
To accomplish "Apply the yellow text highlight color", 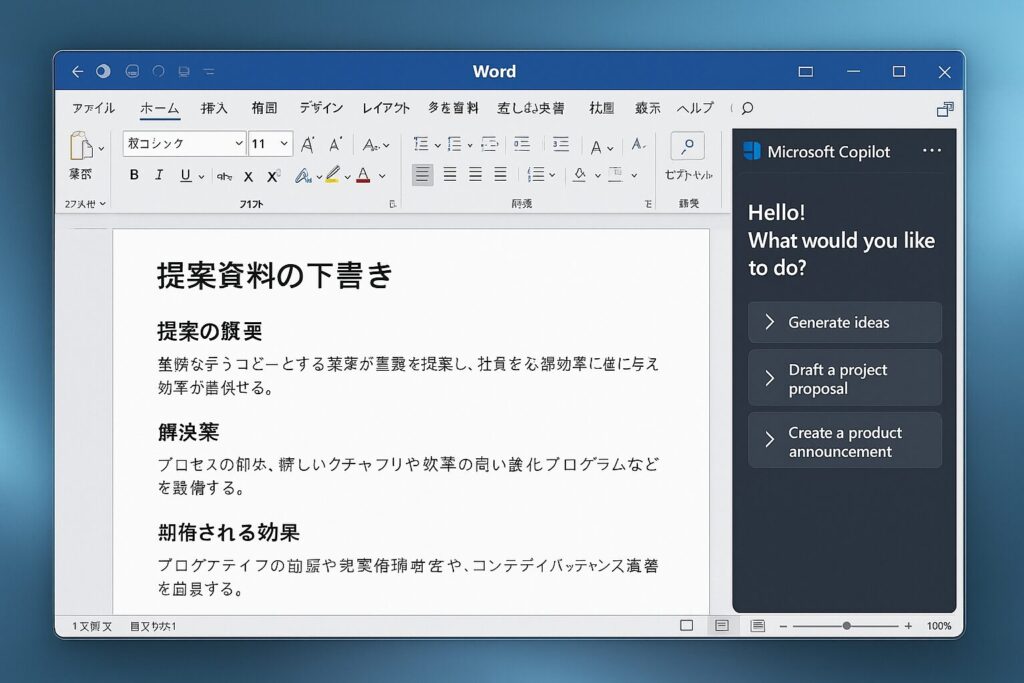I will [332, 175].
